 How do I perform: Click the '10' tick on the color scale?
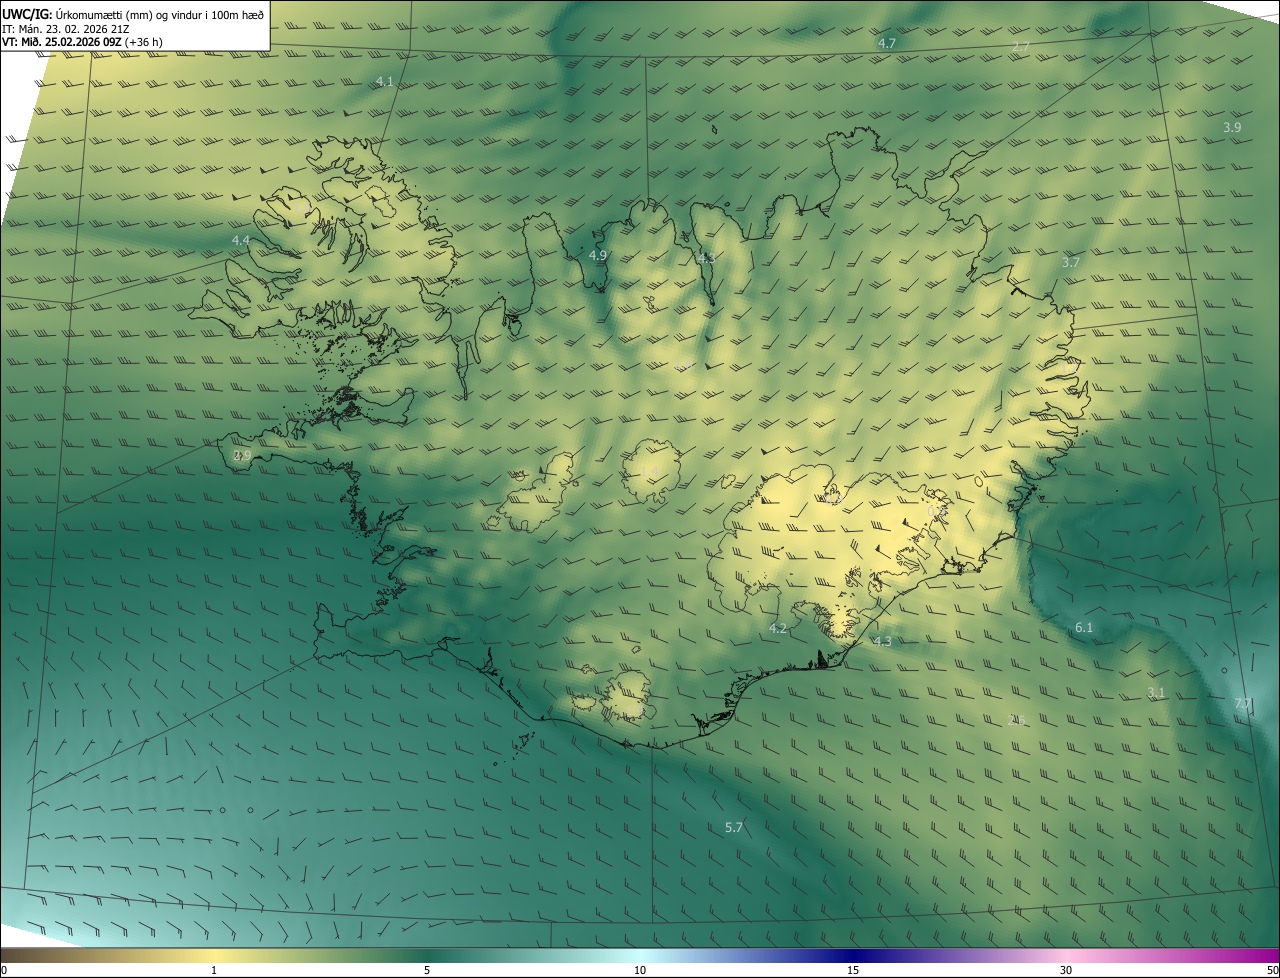(x=640, y=970)
